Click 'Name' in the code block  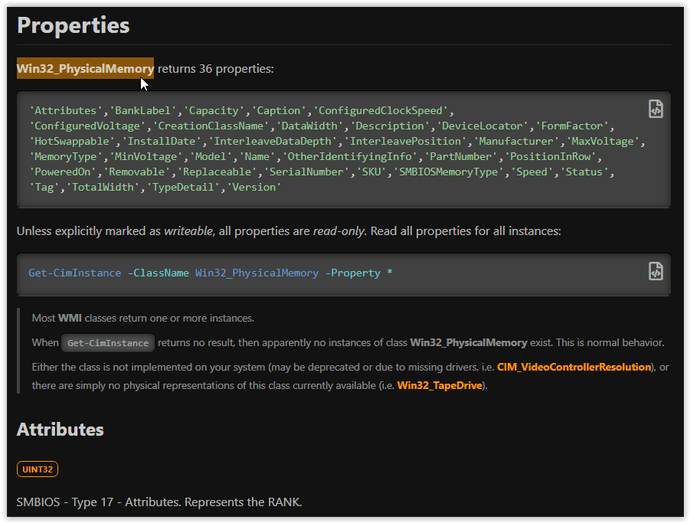coord(257,157)
